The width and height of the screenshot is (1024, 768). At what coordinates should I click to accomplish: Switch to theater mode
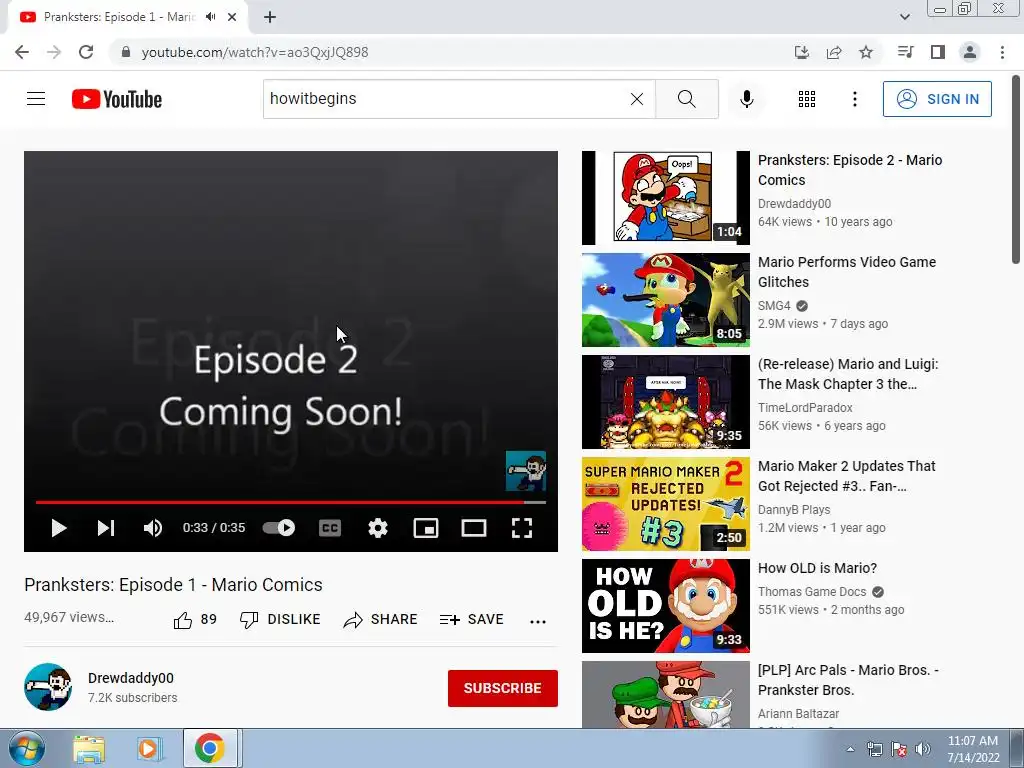click(473, 528)
